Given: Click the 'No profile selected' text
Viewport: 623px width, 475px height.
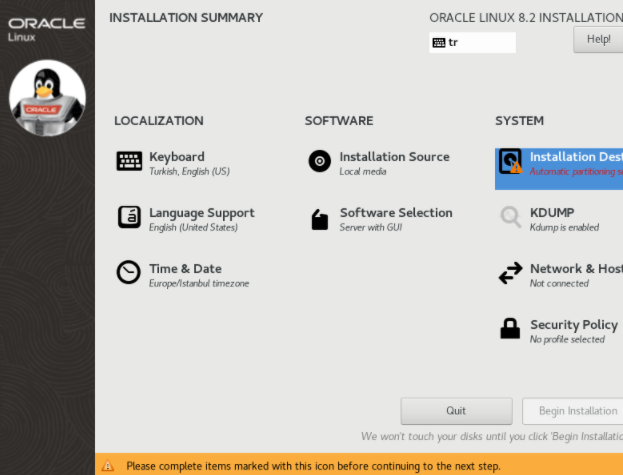Looking at the screenshot, I should click(x=567, y=340).
